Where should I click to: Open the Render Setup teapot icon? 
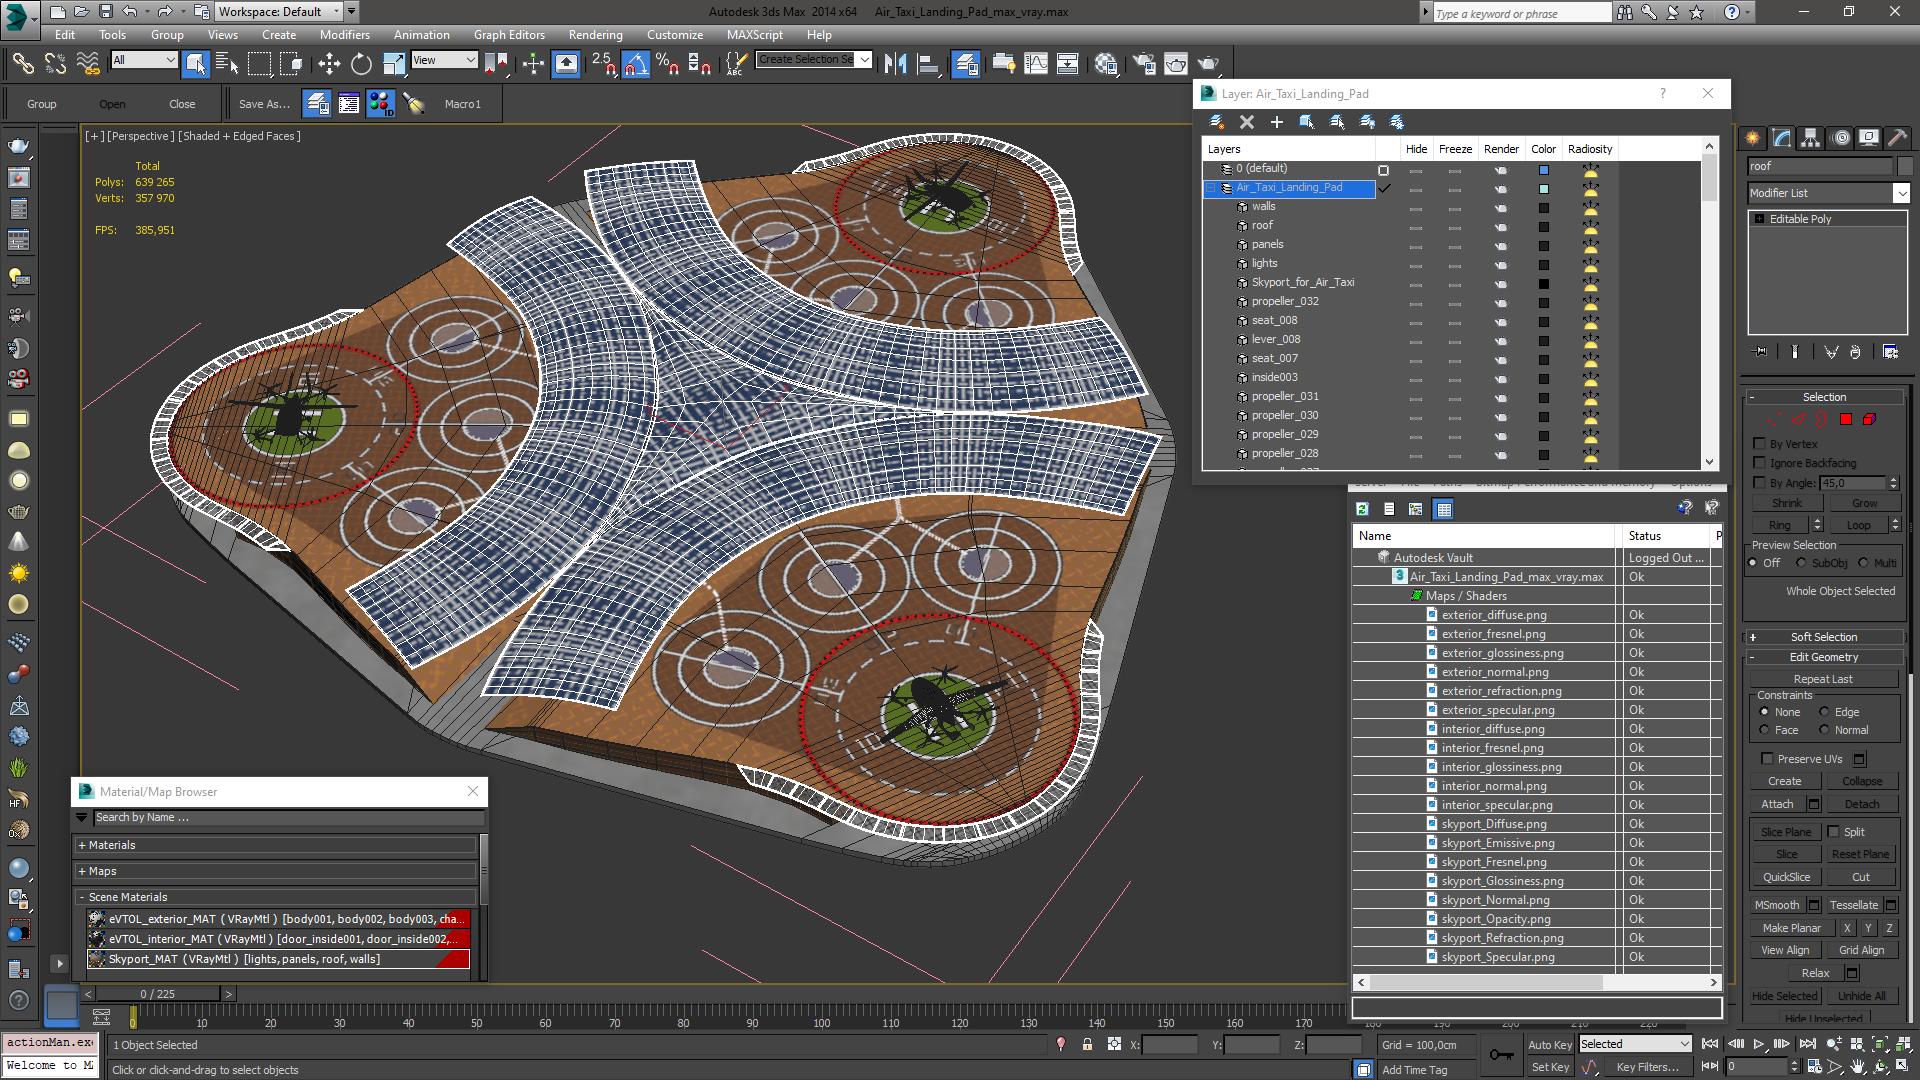pyautogui.click(x=1143, y=64)
